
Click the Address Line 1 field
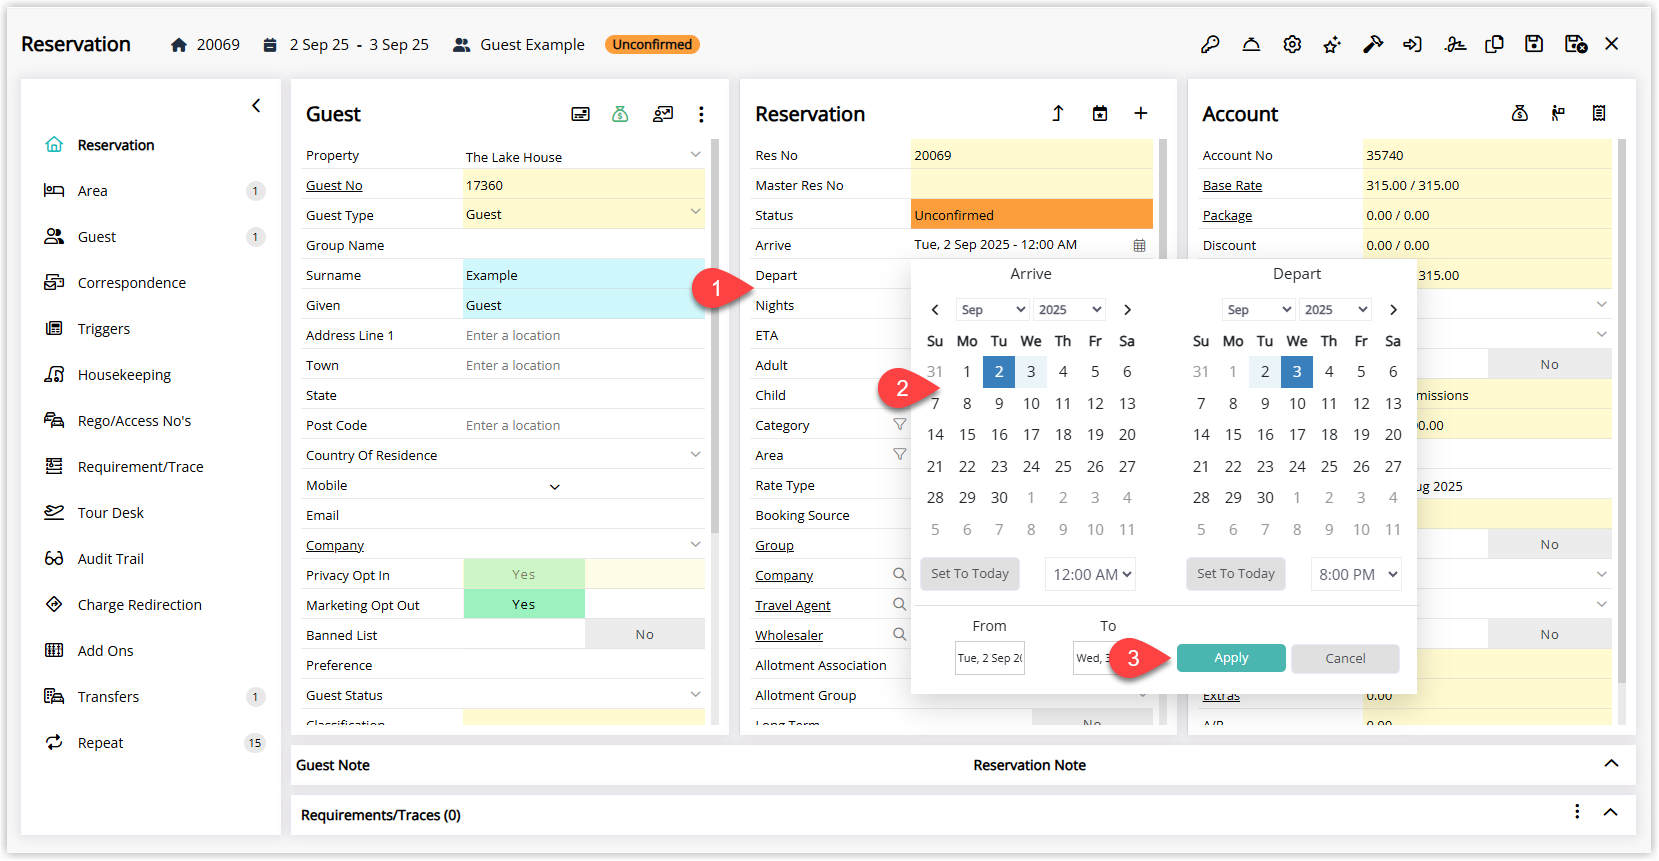584,335
